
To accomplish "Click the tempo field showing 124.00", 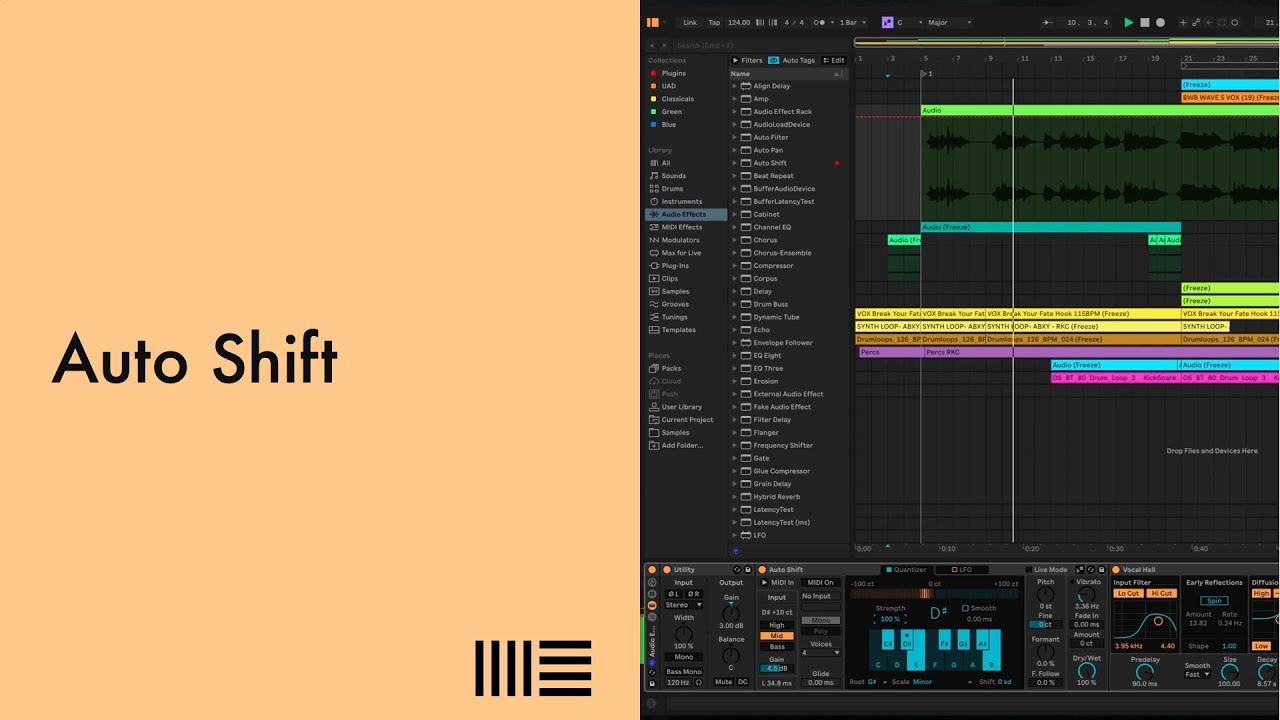I will click(739, 22).
